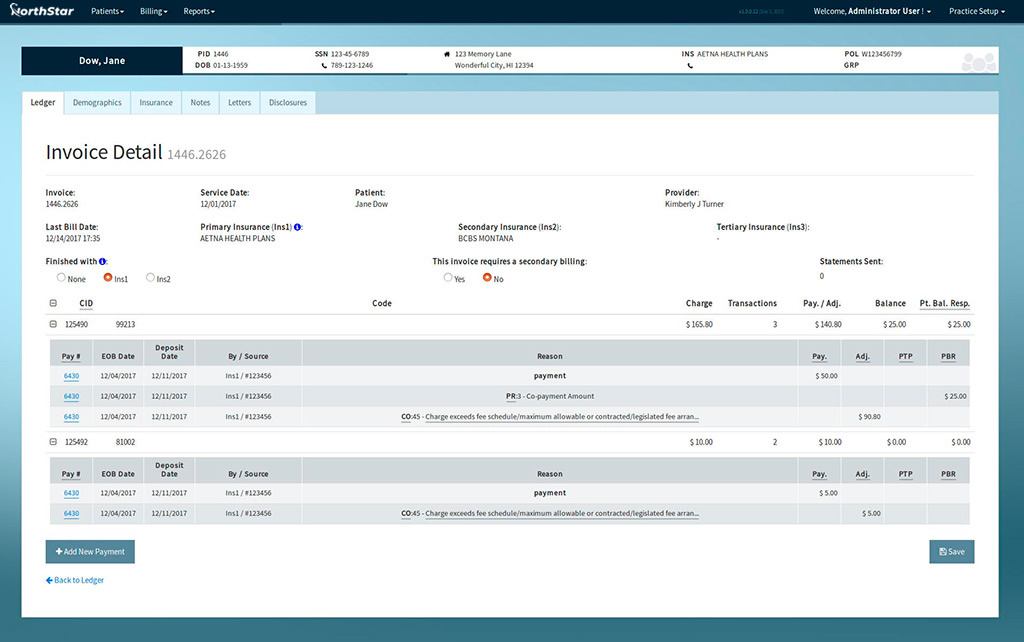The height and width of the screenshot is (642, 1024).
Task: Click the info icon next to Finished with
Action: pos(101,261)
